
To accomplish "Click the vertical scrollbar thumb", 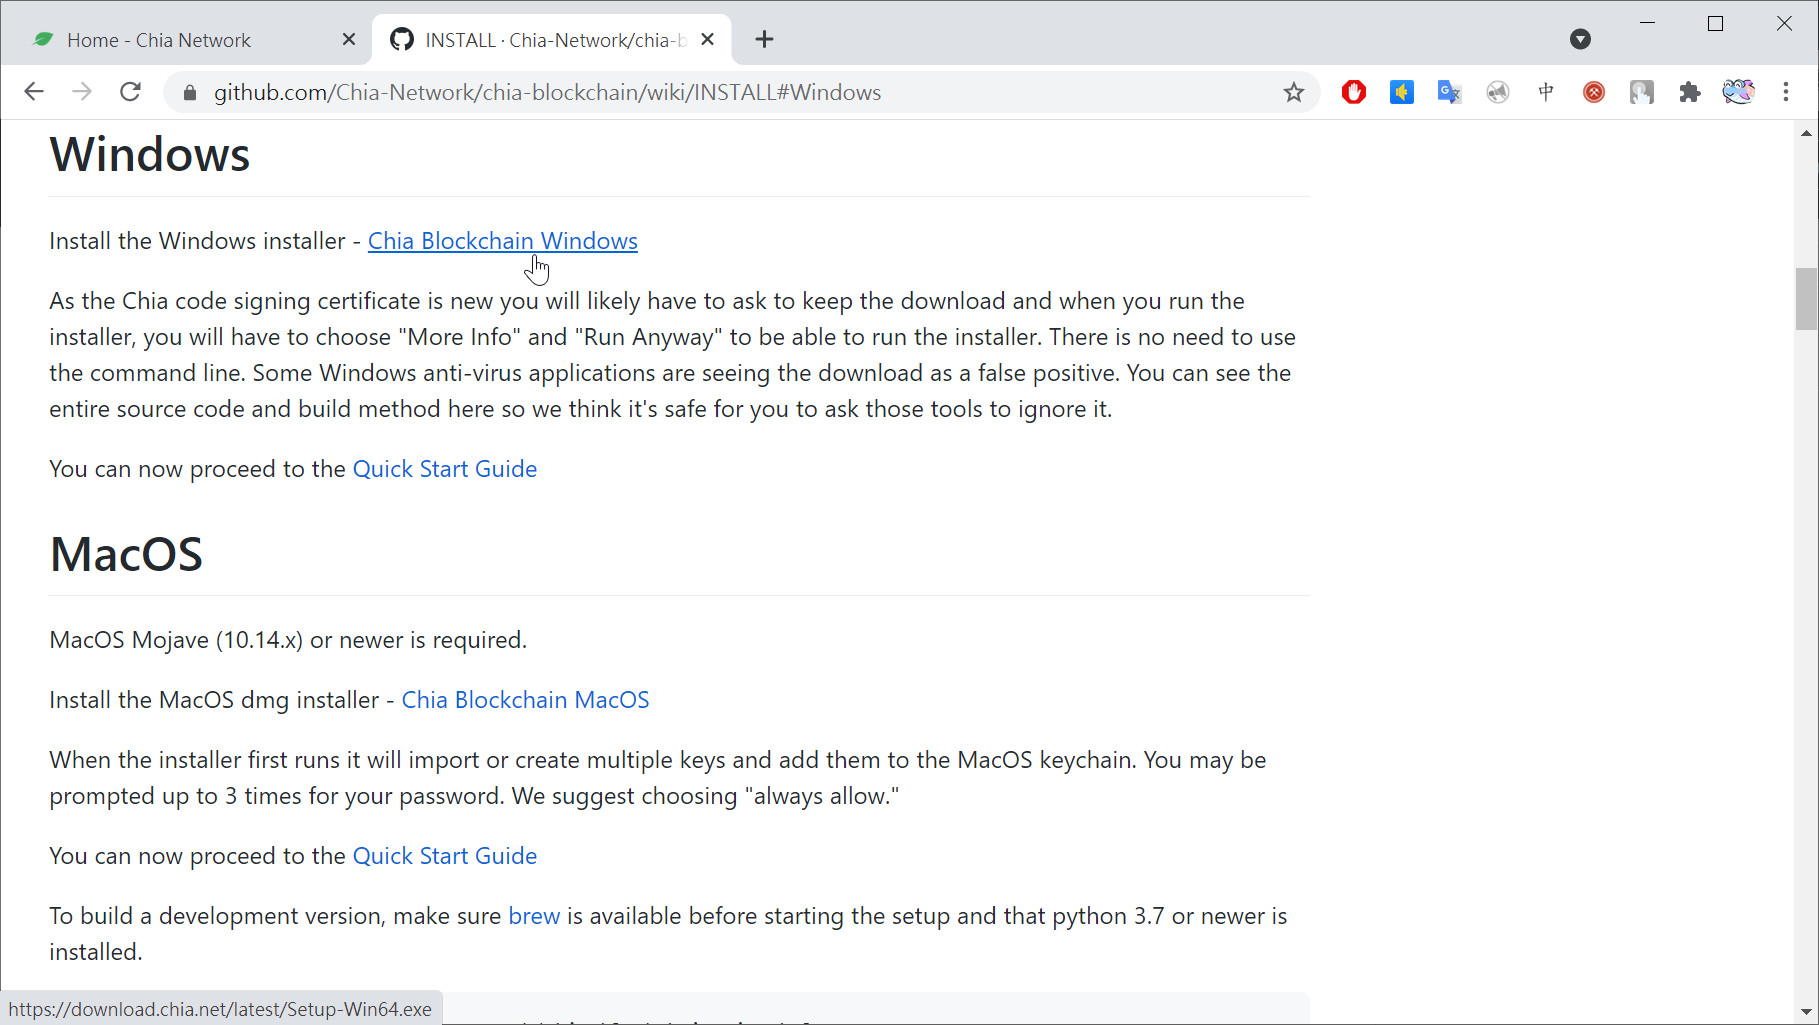I will tap(1806, 298).
